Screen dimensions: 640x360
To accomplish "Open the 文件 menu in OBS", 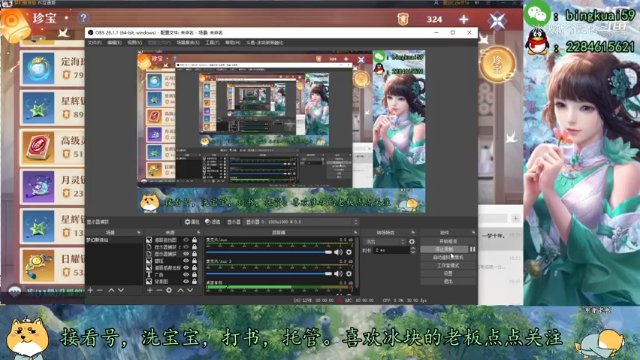I will 94,42.
